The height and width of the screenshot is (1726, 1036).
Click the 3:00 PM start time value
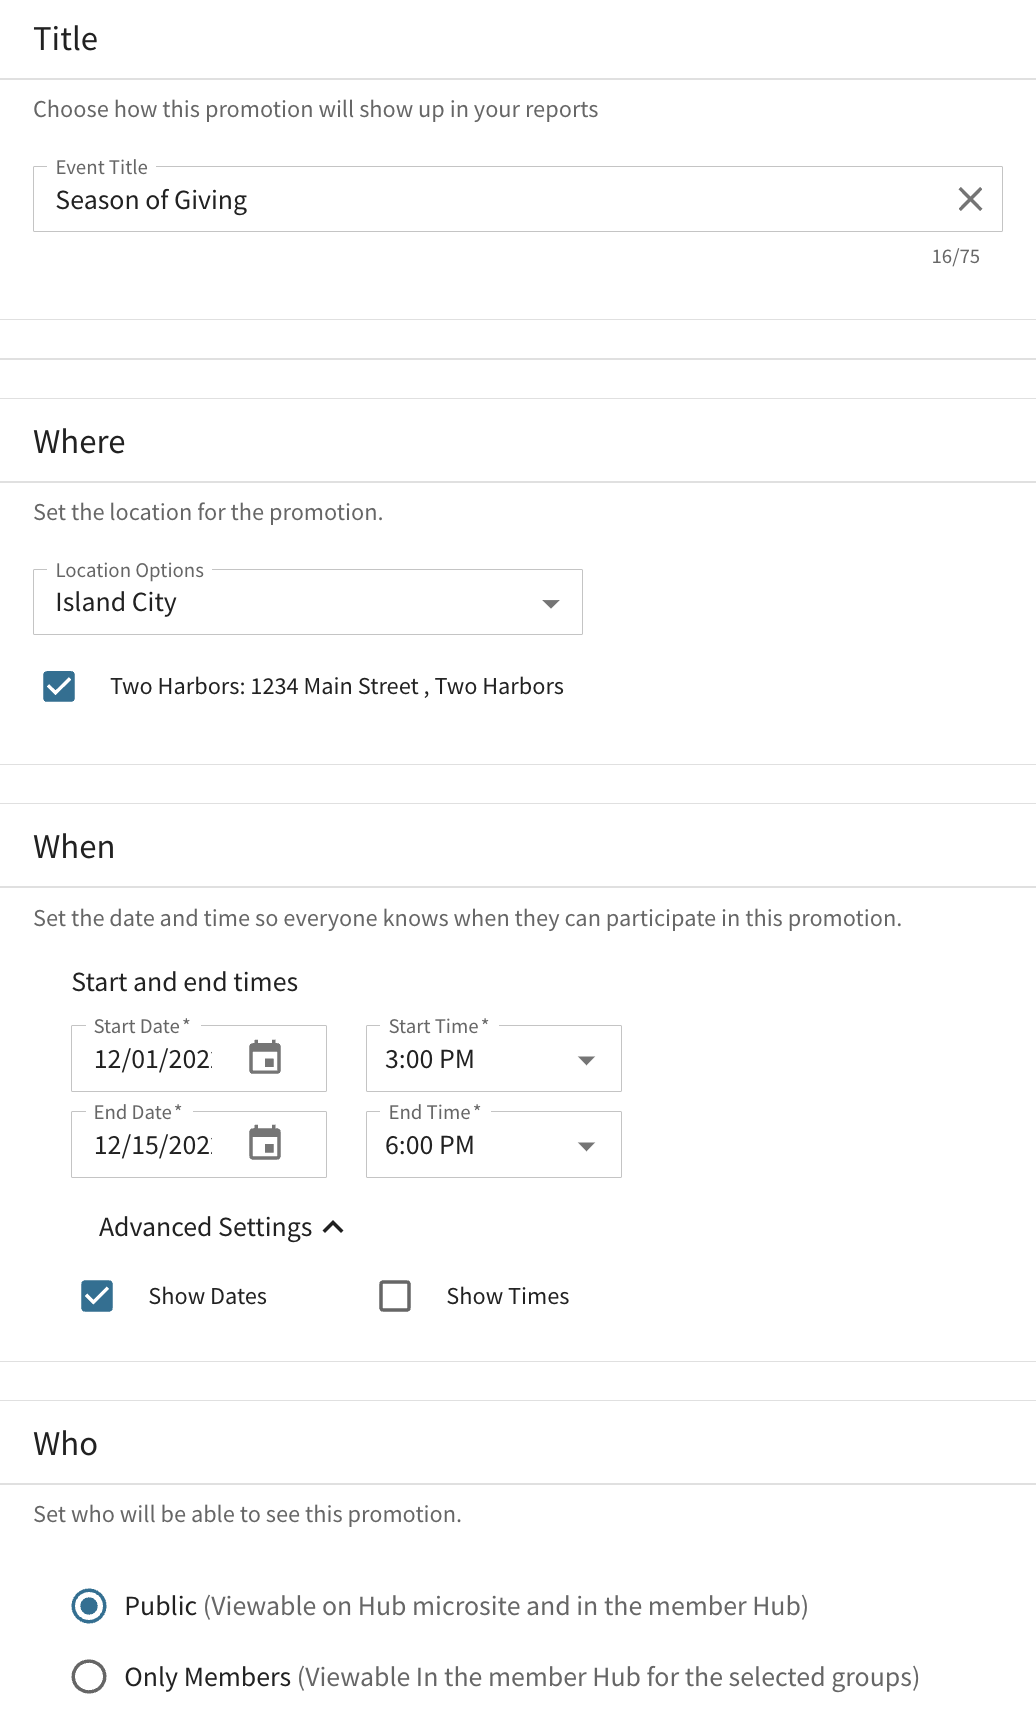[x=430, y=1059]
